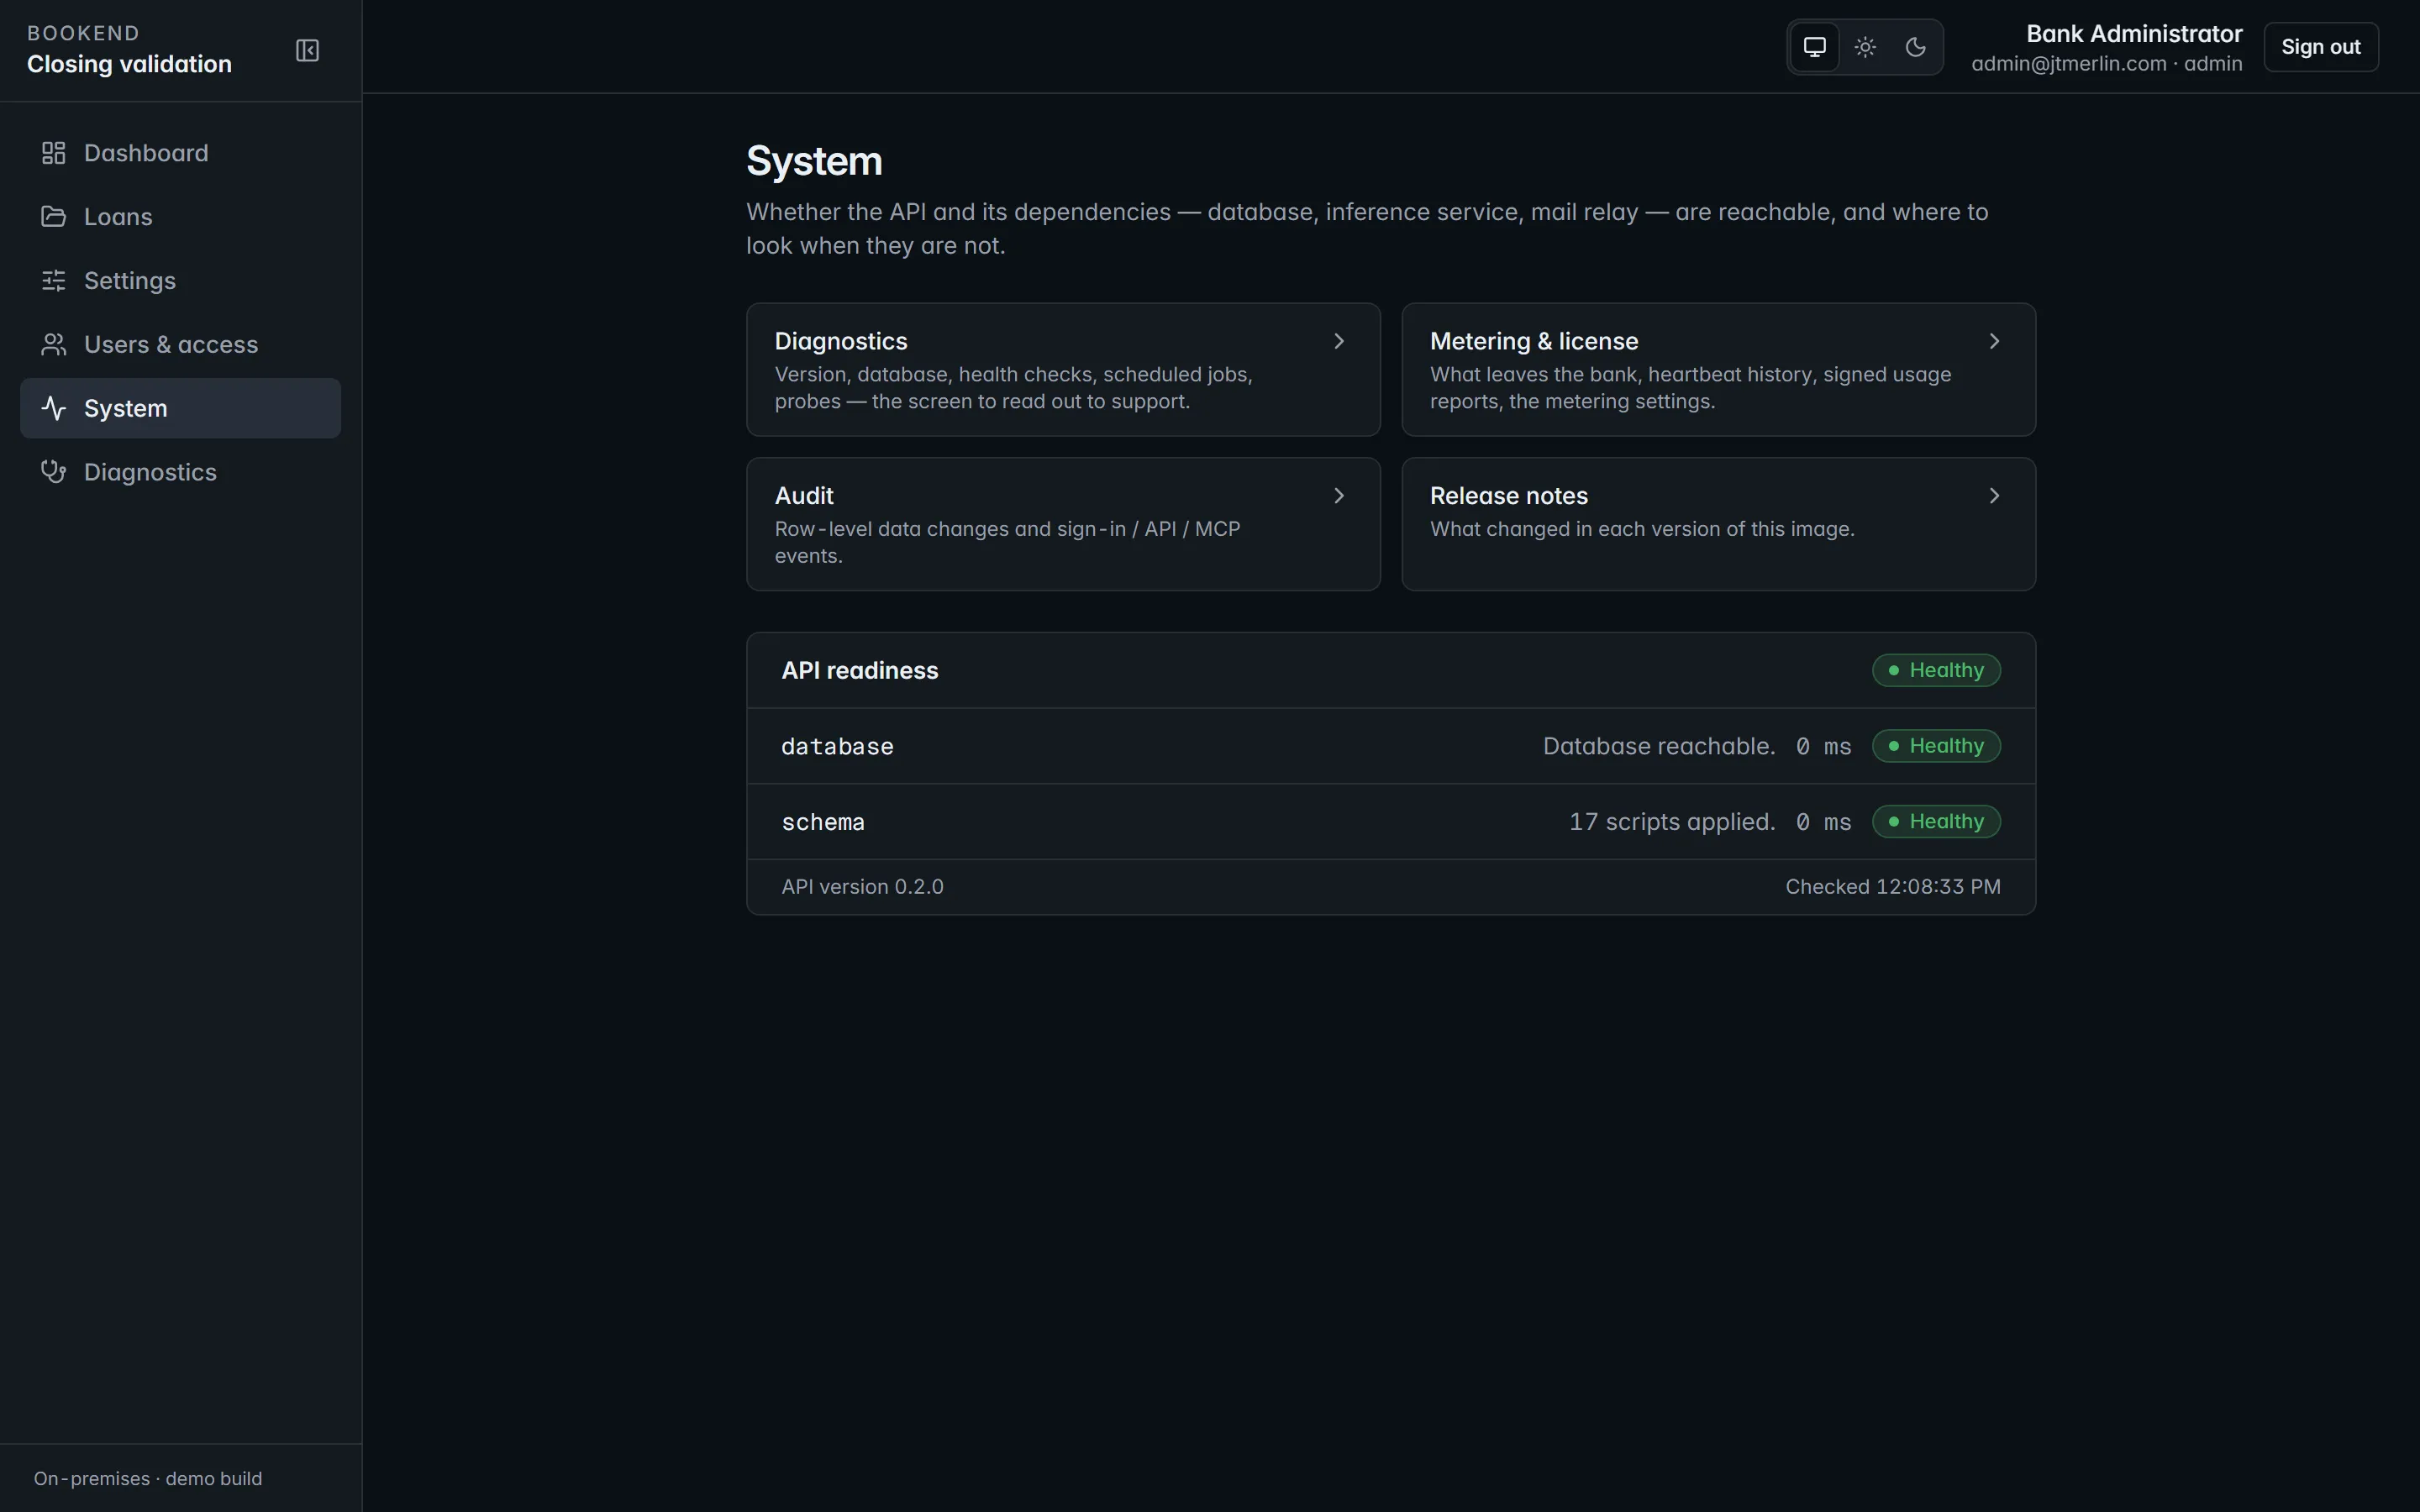
Task: Click the Users & access people icon
Action: point(53,345)
